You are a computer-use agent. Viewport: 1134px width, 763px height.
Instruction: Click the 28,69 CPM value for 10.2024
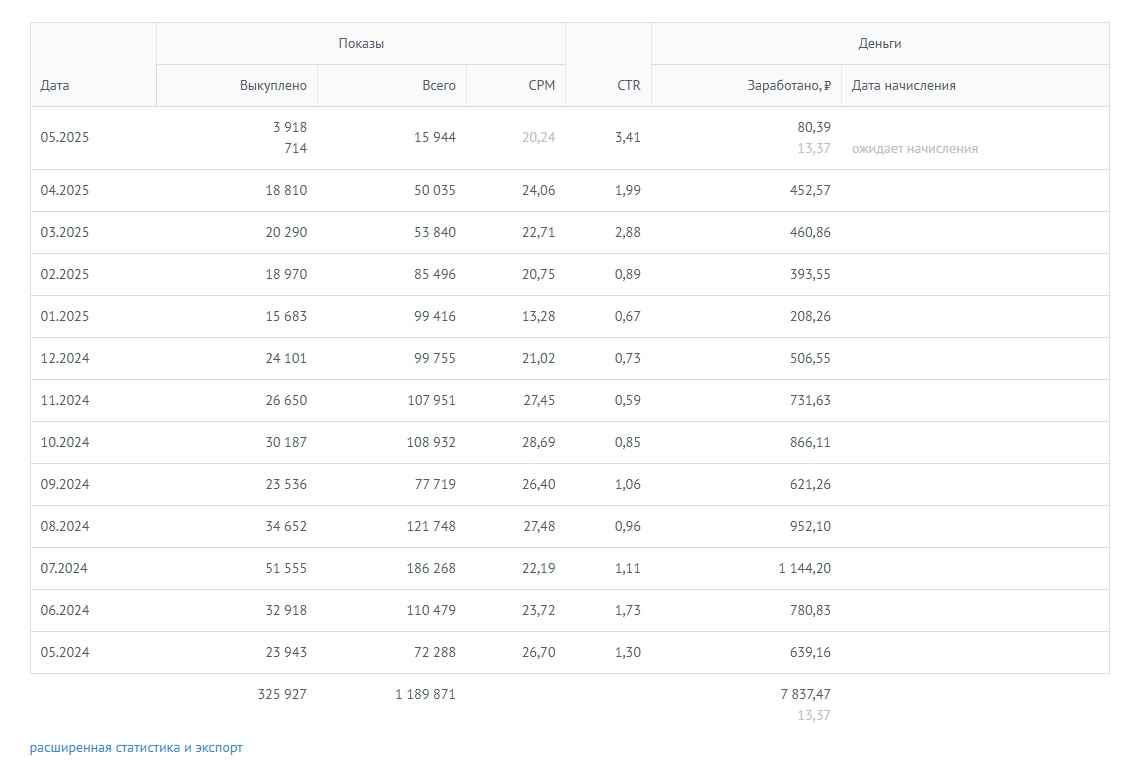coord(538,442)
